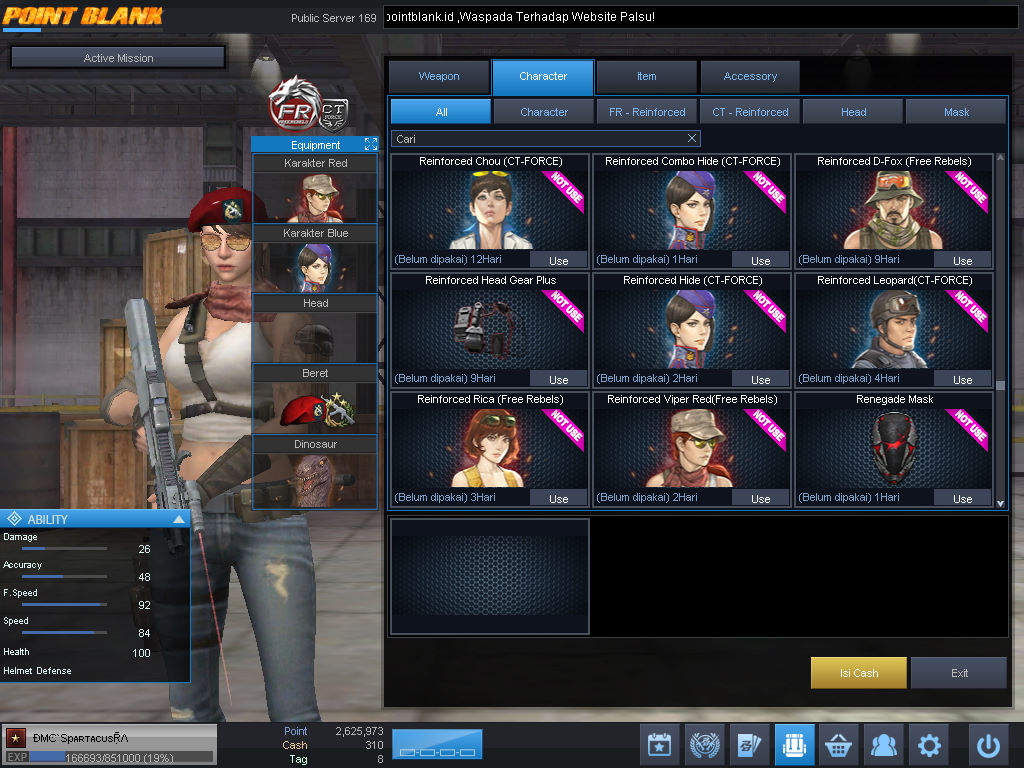The height and width of the screenshot is (768, 1024).
Task: Select the inventory backpack icon
Action: [794, 744]
